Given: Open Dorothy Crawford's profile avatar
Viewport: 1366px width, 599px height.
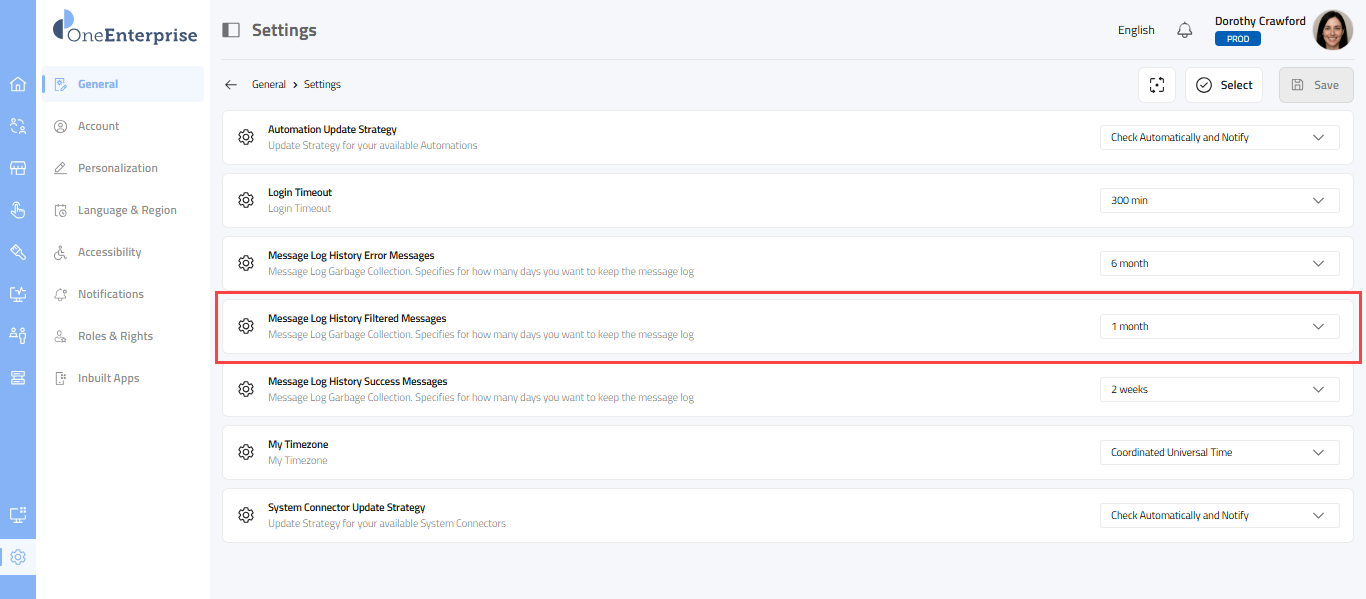Looking at the screenshot, I should (x=1332, y=30).
